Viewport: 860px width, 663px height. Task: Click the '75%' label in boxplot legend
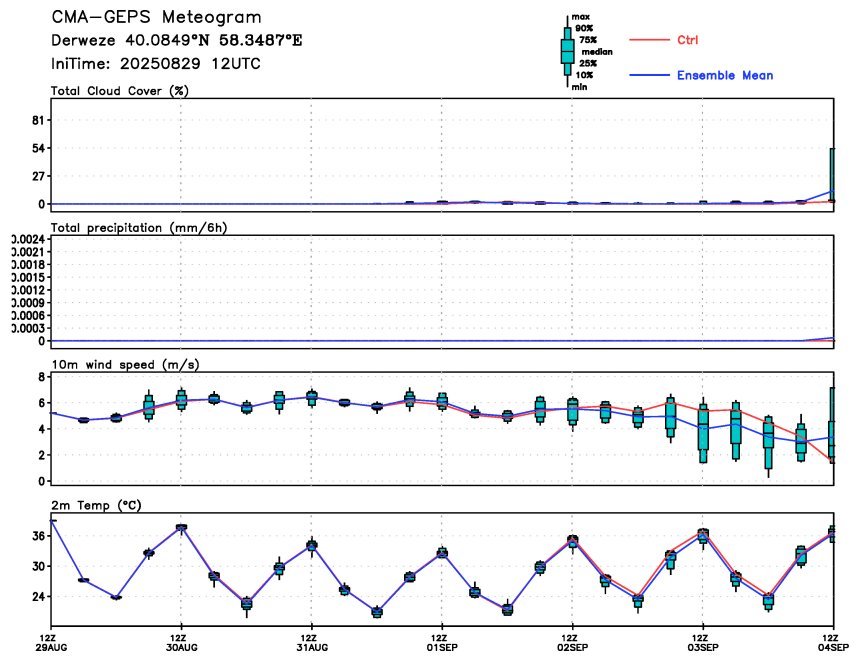[x=588, y=39]
